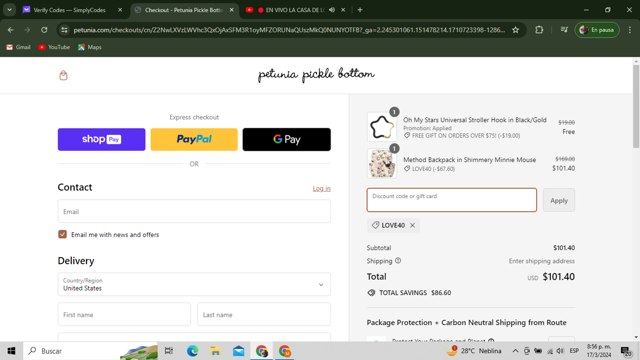The width and height of the screenshot is (640, 360).
Task: Open the Mail app in taskbar
Action: [239, 351]
